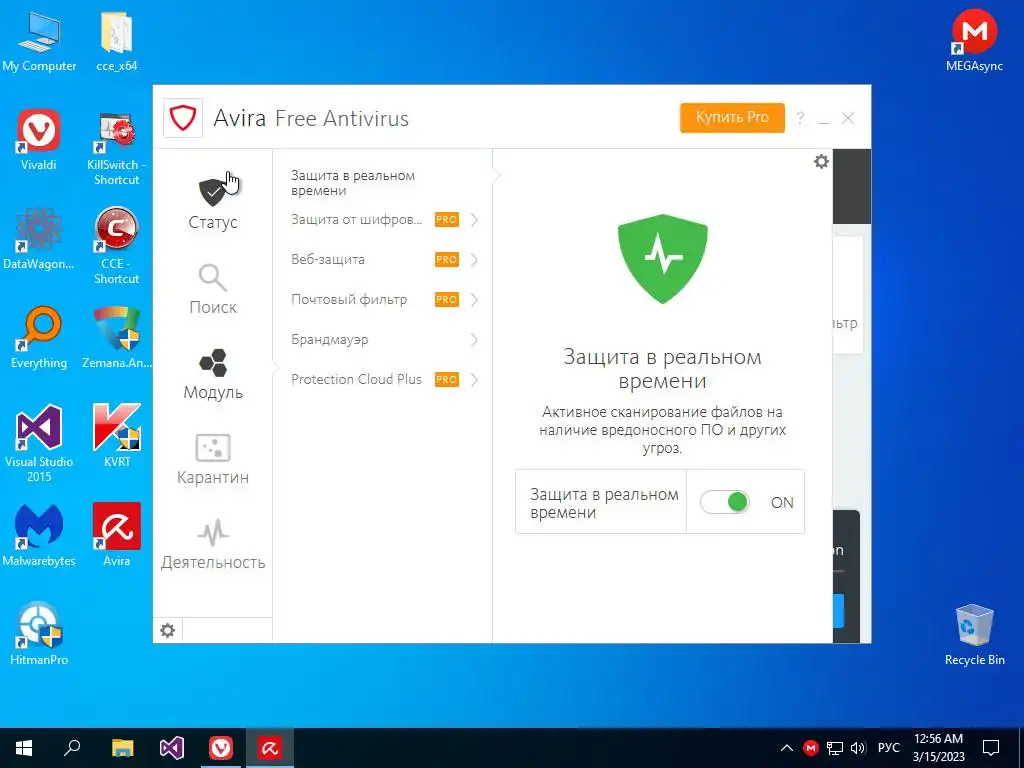Screen dimensions: 1024x768
Task: Select the Модуль hexagon icon
Action: (x=213, y=363)
